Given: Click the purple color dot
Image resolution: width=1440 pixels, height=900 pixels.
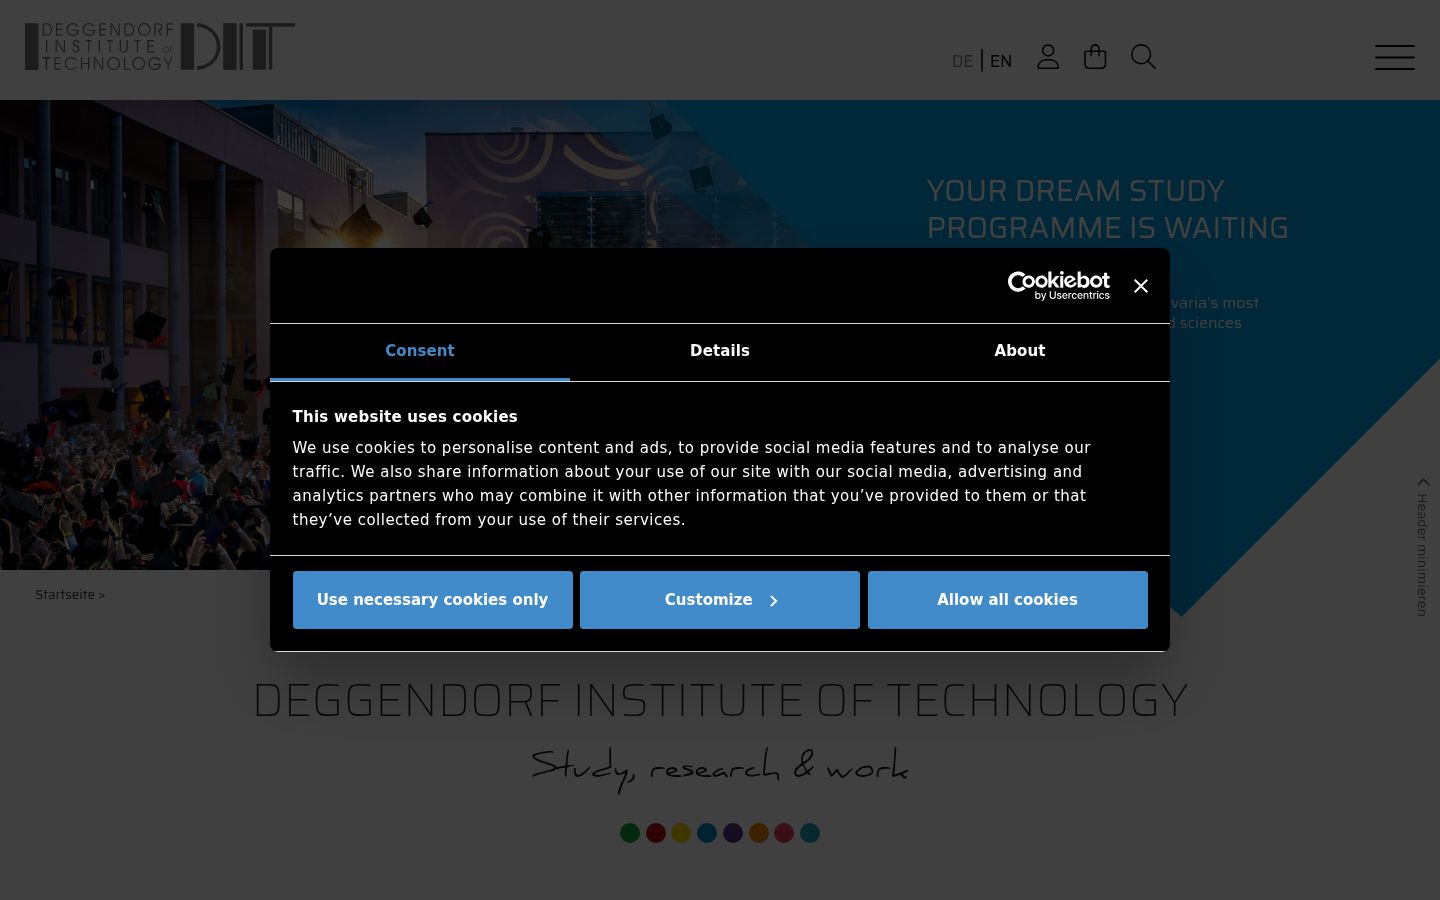Looking at the screenshot, I should (x=733, y=833).
